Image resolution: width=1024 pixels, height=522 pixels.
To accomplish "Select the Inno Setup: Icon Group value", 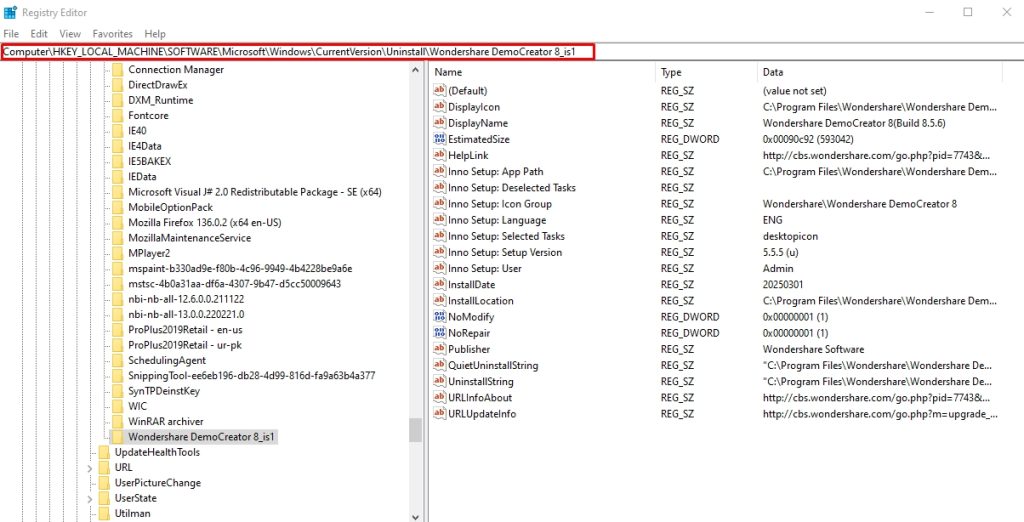I will [499, 204].
